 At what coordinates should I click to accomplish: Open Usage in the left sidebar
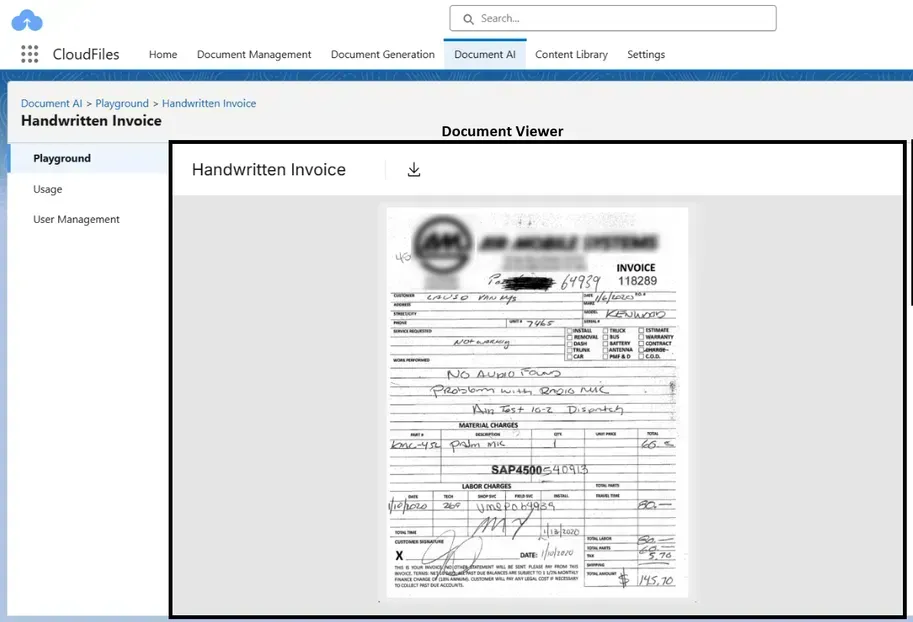pos(48,189)
